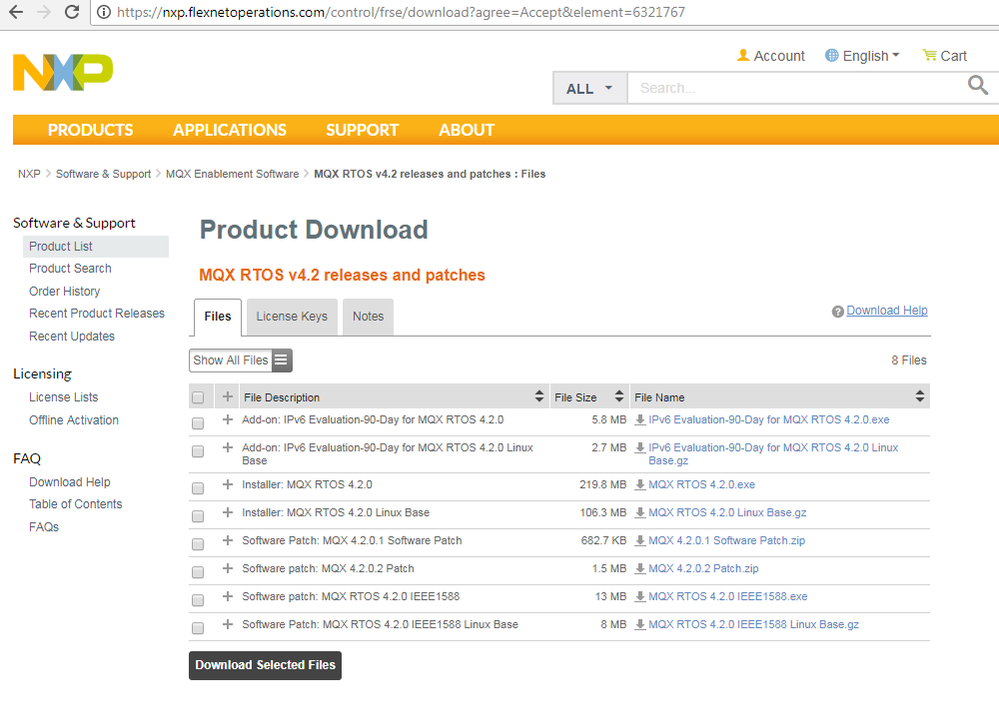This screenshot has width=999, height=710.
Task: Check the IPv6 Evaluation Linux Base row
Action: pyautogui.click(x=198, y=451)
